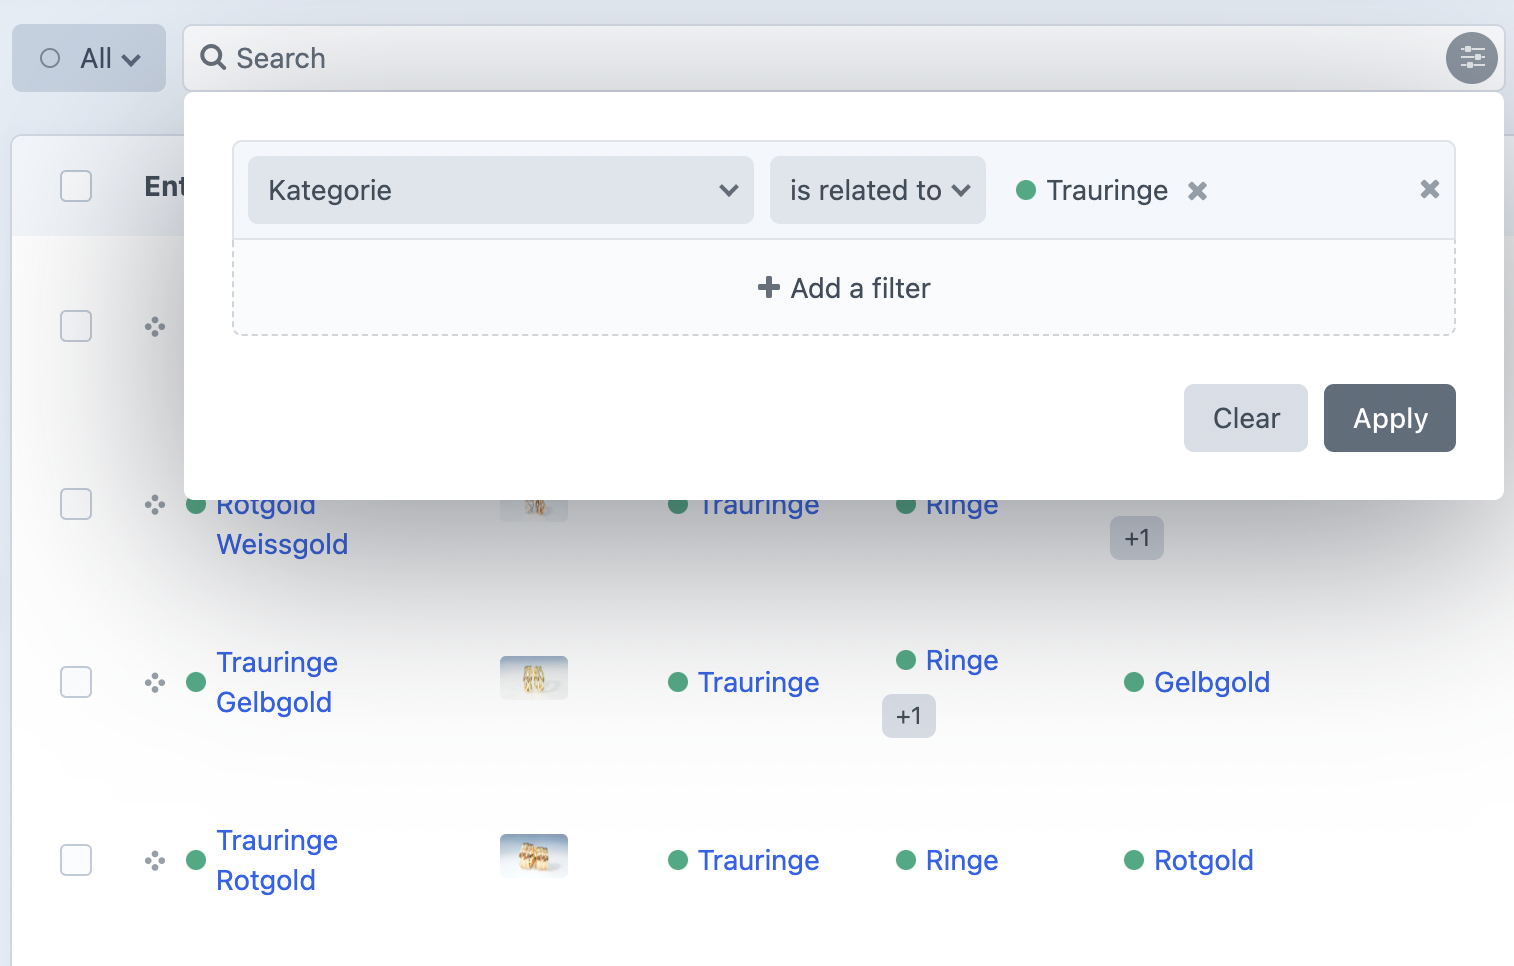Grab the drag handle next to Trauringe Rotgold
The width and height of the screenshot is (1514, 966).
[x=155, y=860]
